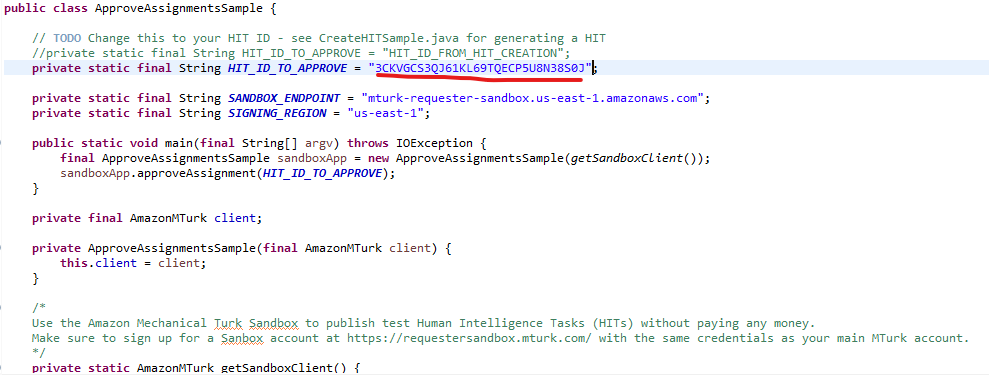Click the throws keyword
Image resolution: width=989 pixels, height=375 pixels.
pos(368,144)
